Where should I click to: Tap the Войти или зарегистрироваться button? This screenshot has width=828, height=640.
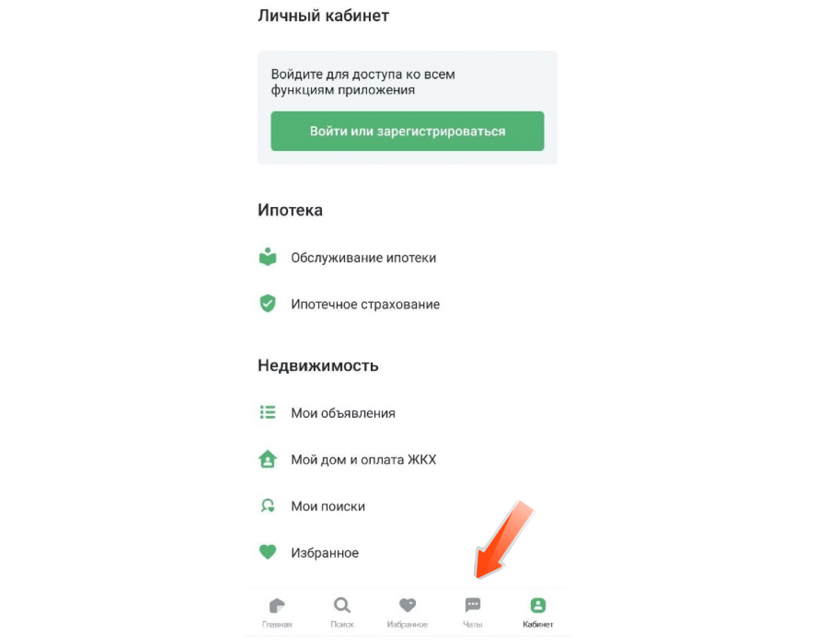coord(407,131)
